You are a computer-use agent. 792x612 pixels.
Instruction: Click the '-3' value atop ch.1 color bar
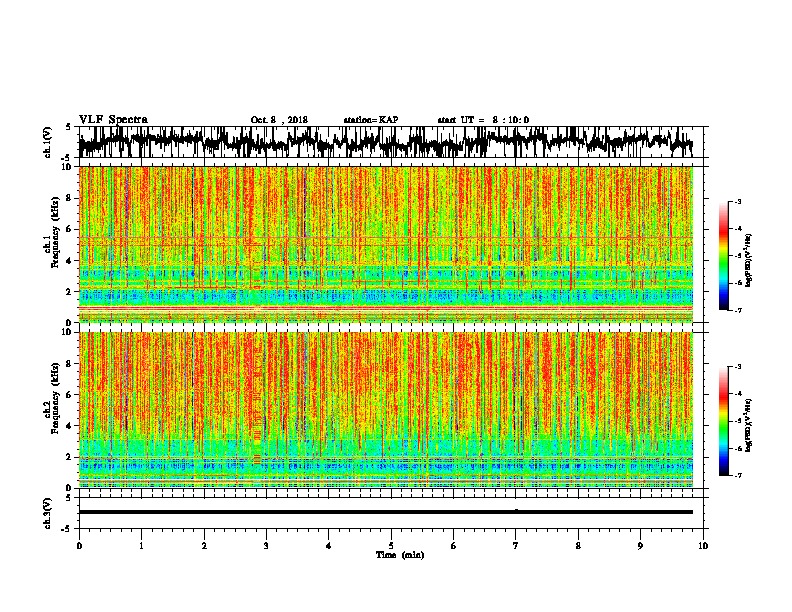click(737, 201)
